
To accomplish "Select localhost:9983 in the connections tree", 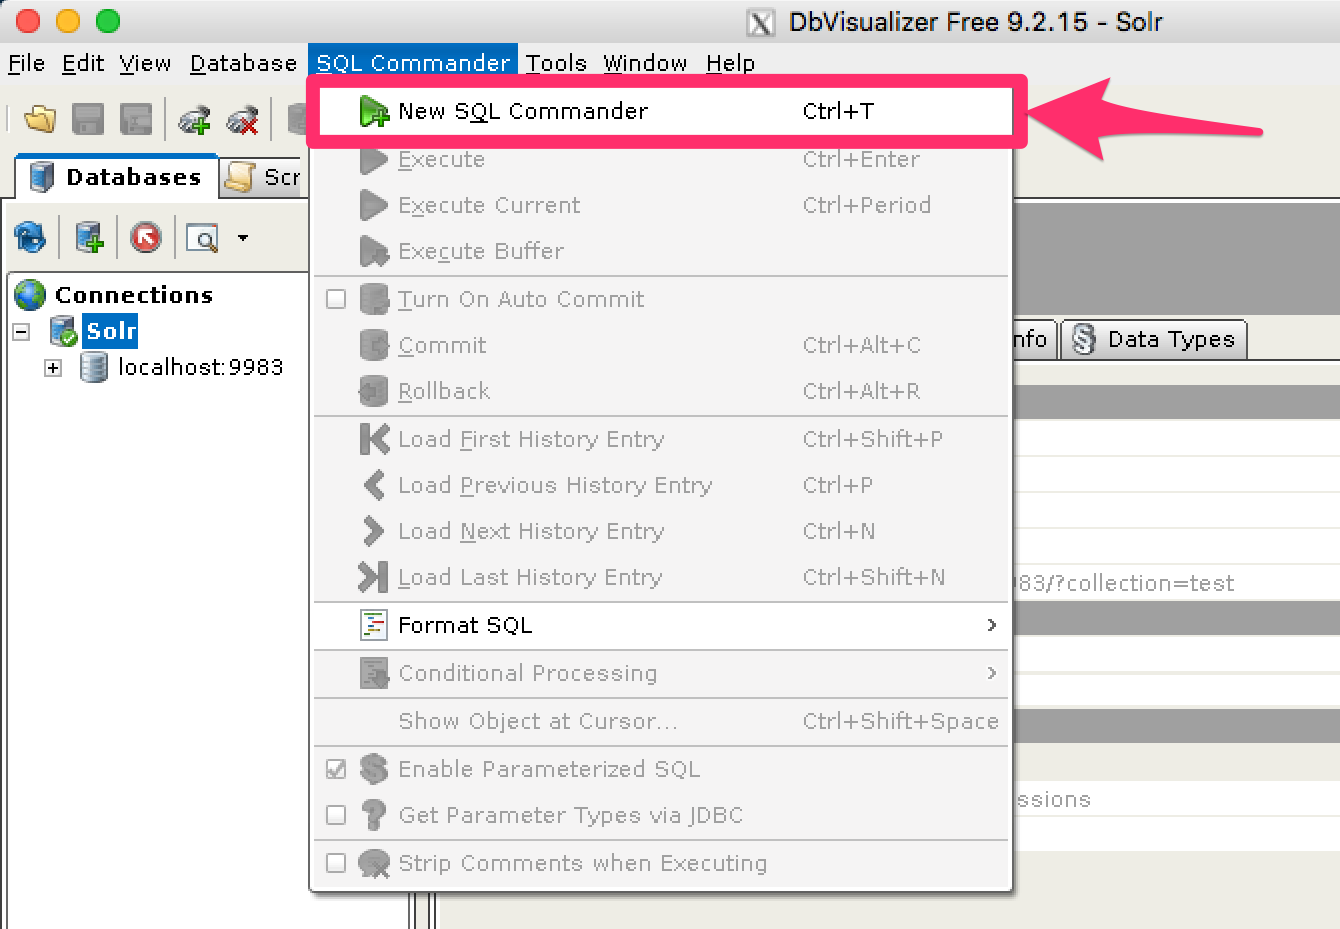I will point(200,368).
